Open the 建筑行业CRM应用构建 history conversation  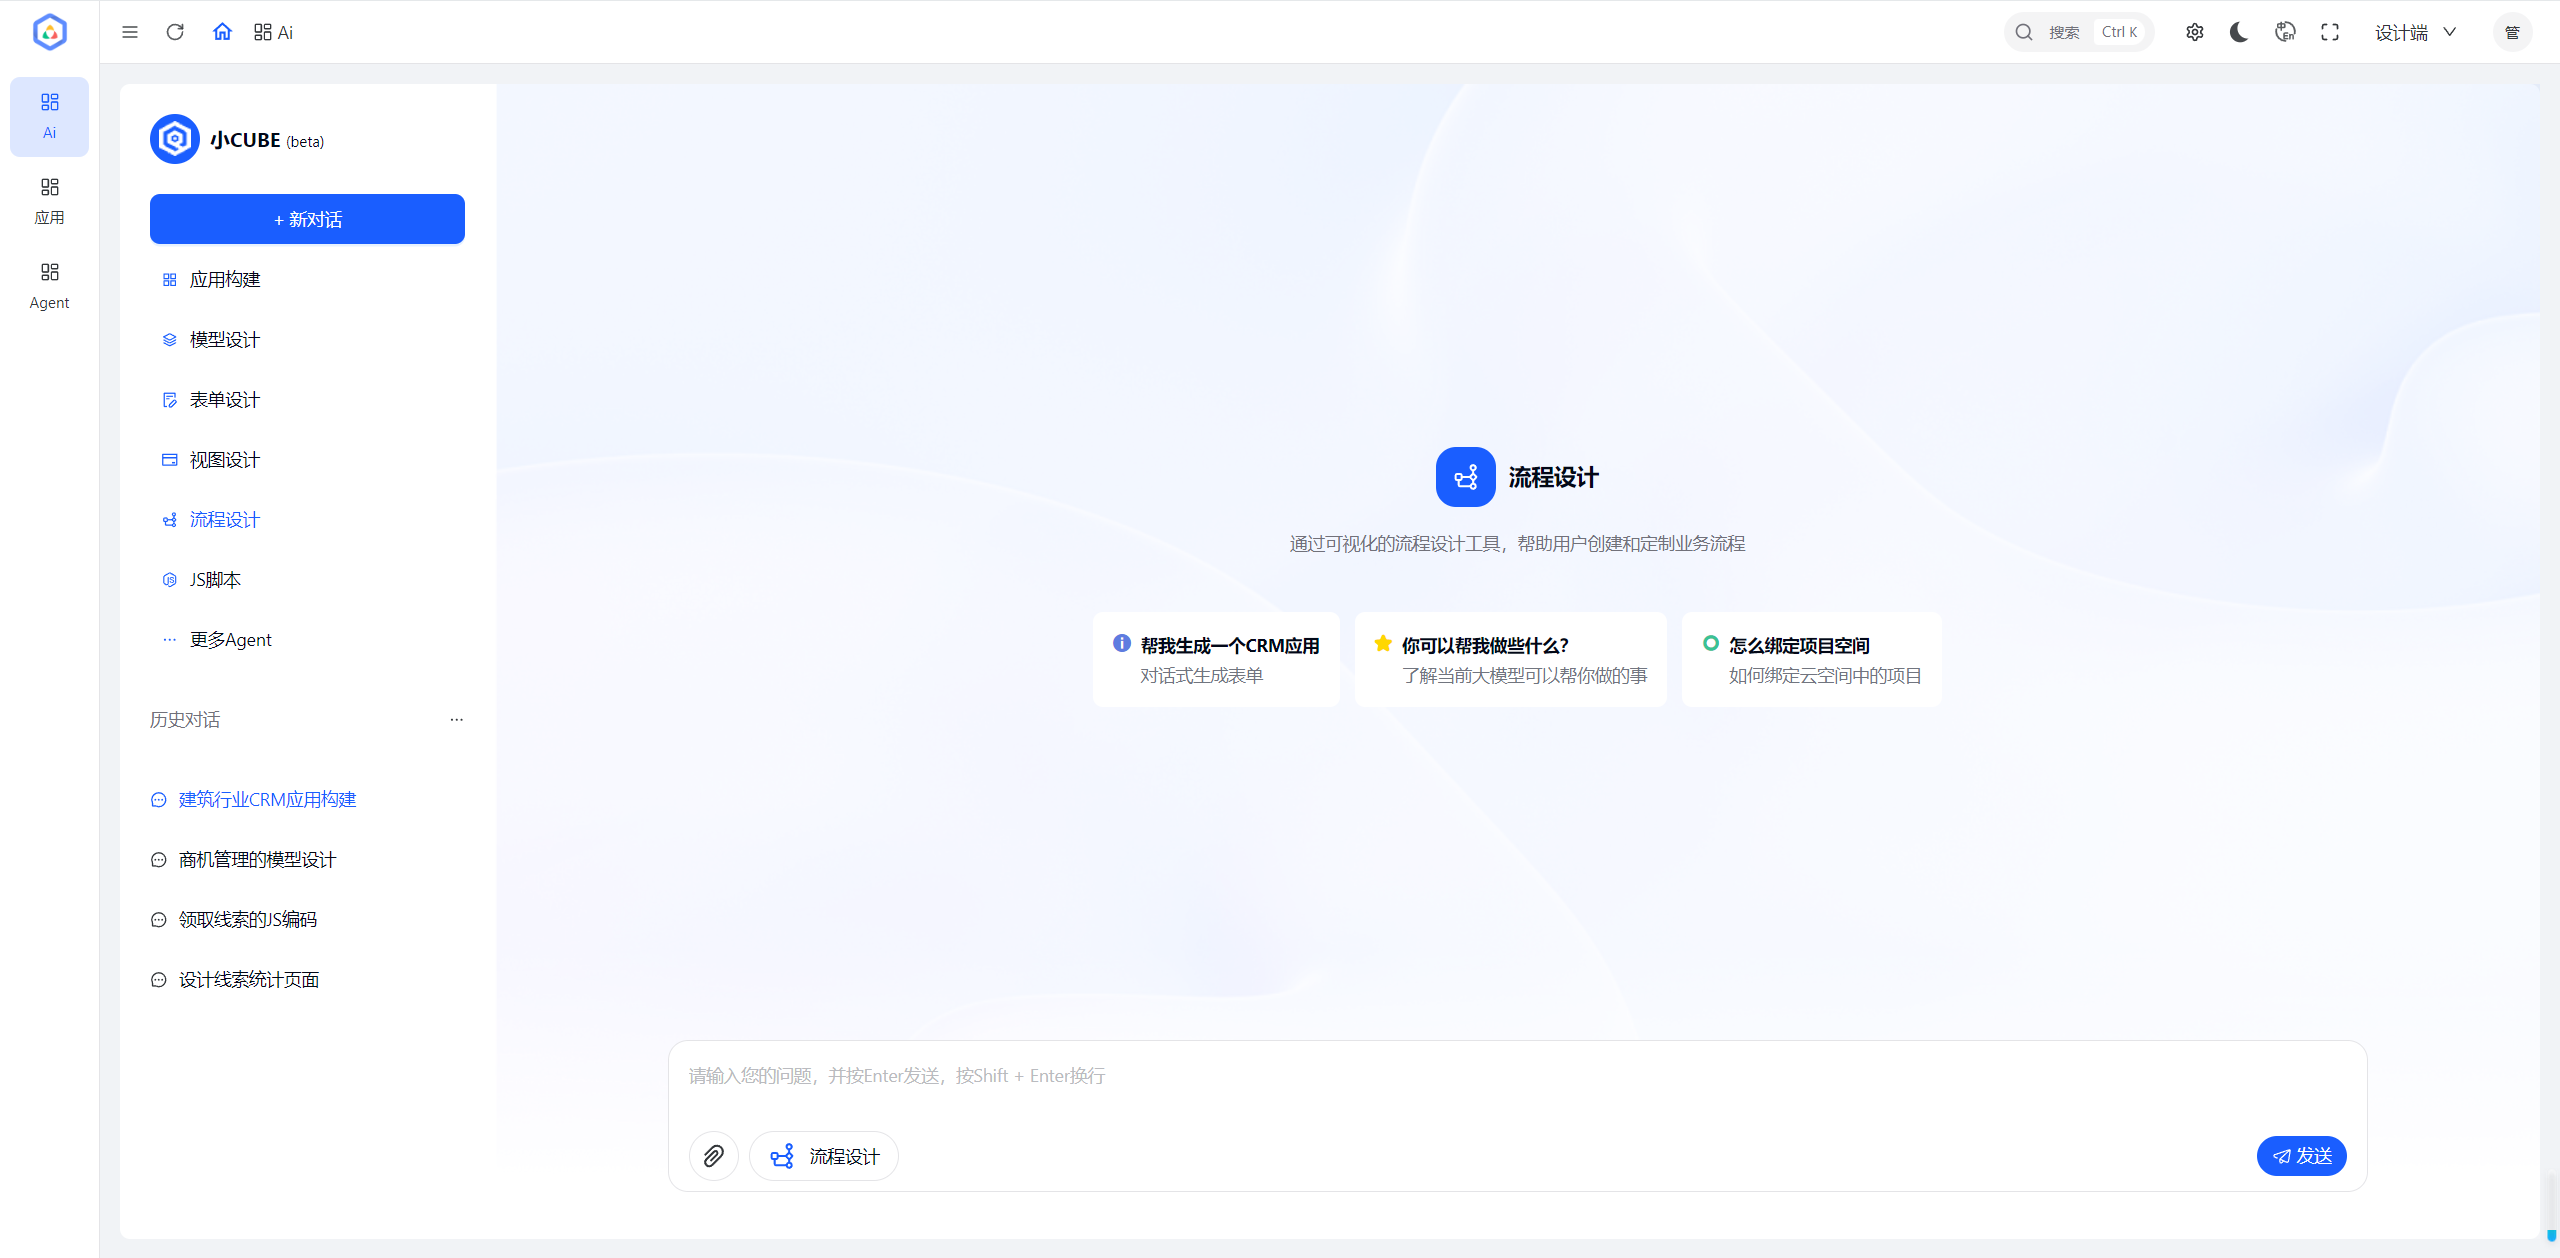[265, 798]
